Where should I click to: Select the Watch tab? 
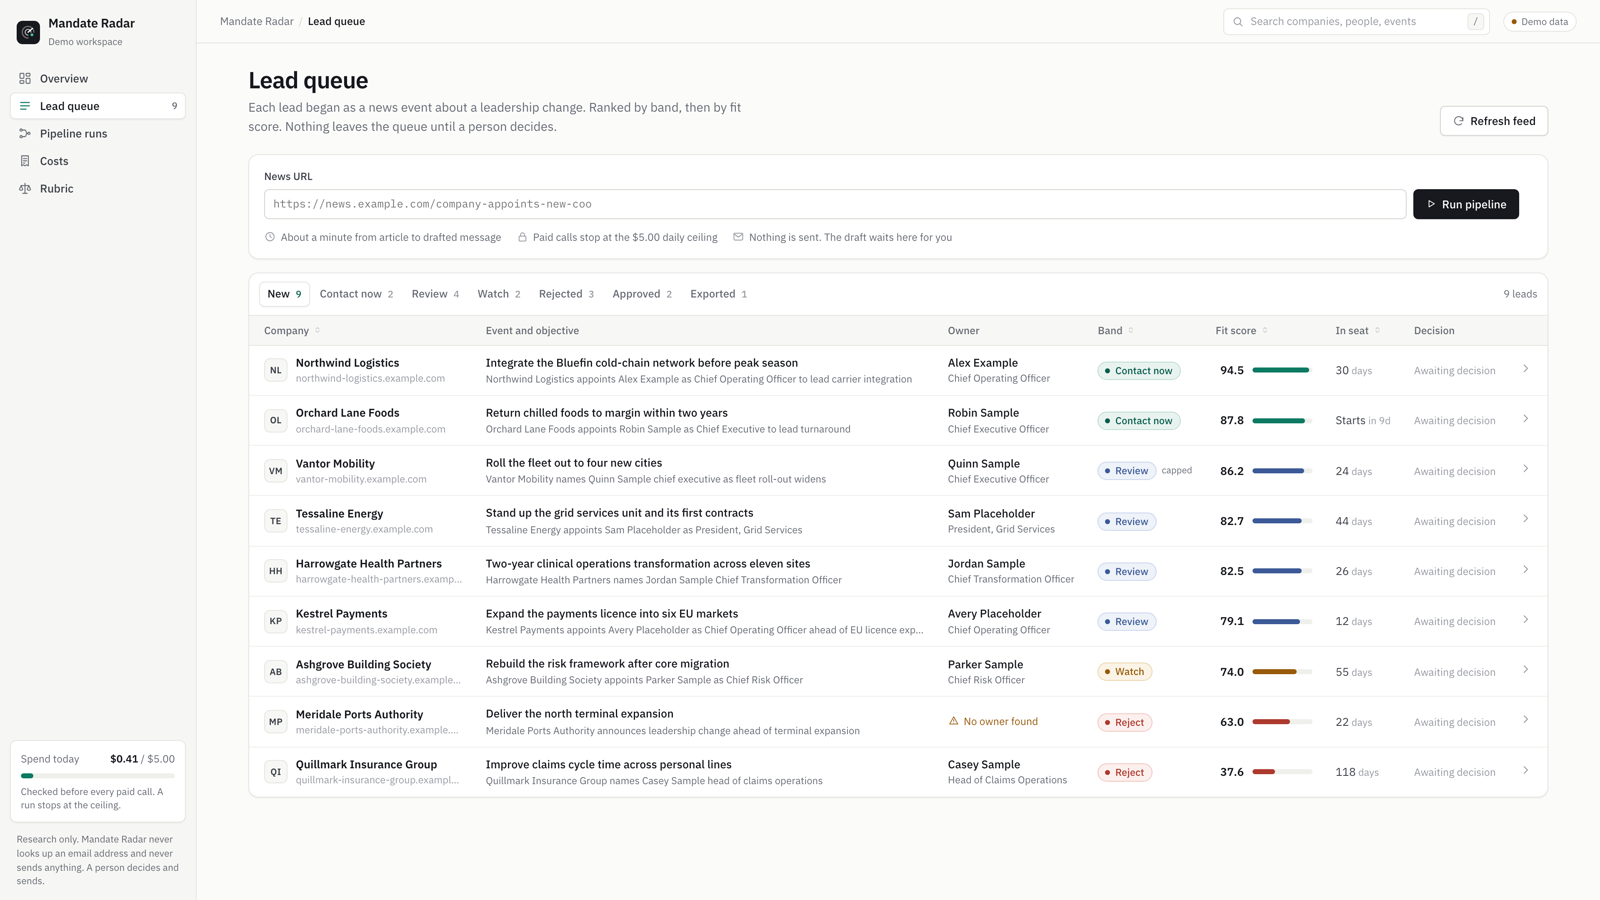point(499,294)
